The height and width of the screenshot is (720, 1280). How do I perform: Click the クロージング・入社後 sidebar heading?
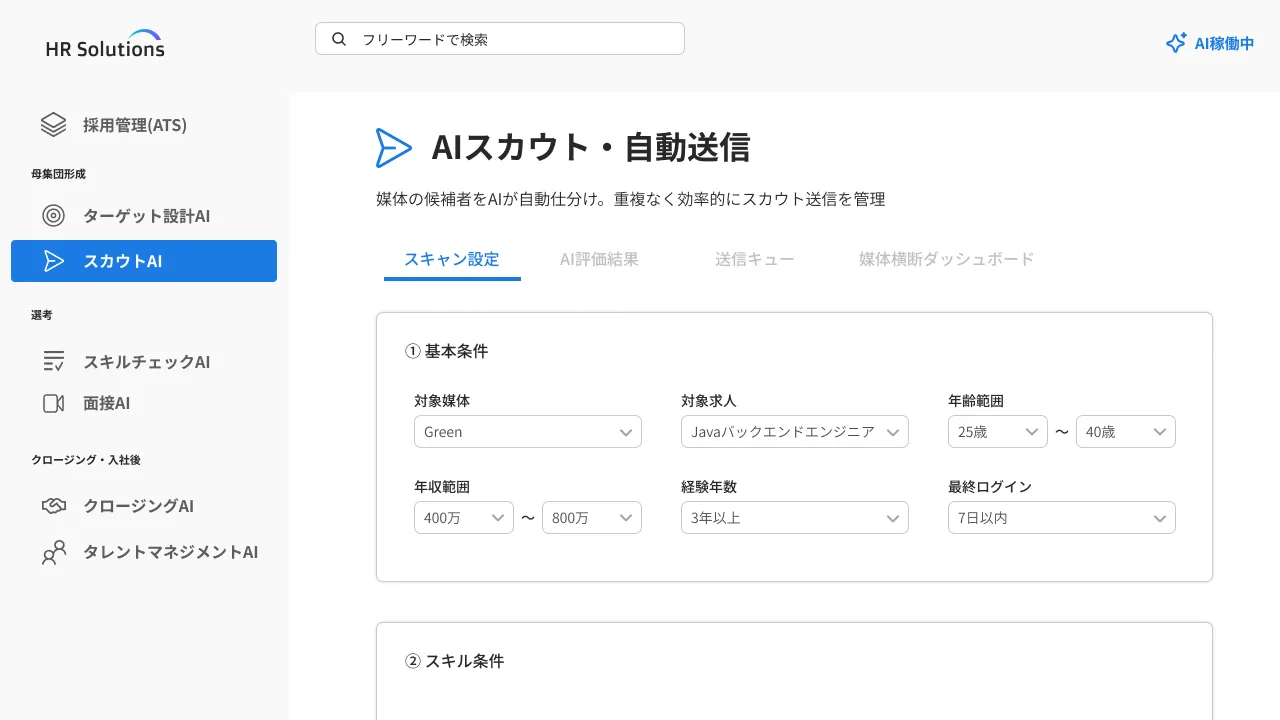[x=86, y=460]
